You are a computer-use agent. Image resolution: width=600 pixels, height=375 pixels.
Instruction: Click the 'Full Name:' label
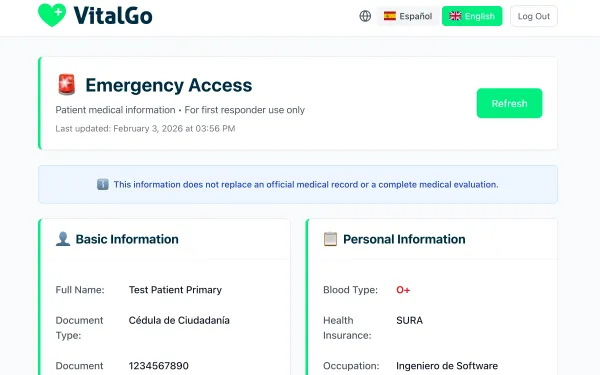[80, 290]
